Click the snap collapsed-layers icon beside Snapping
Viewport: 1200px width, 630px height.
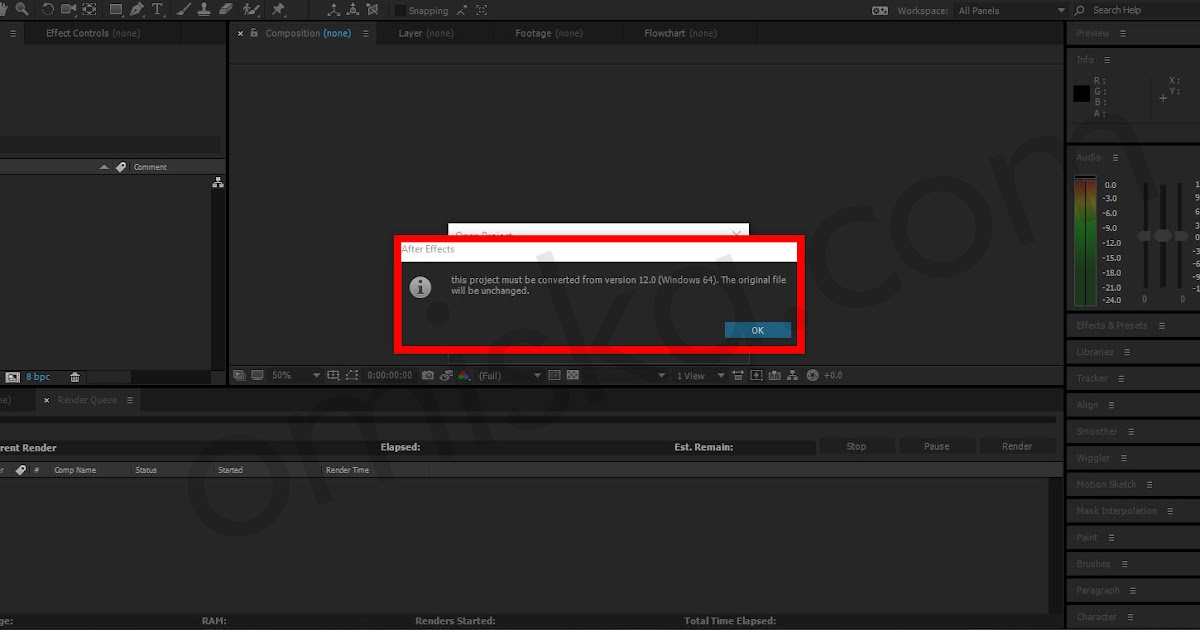pyautogui.click(x=481, y=10)
